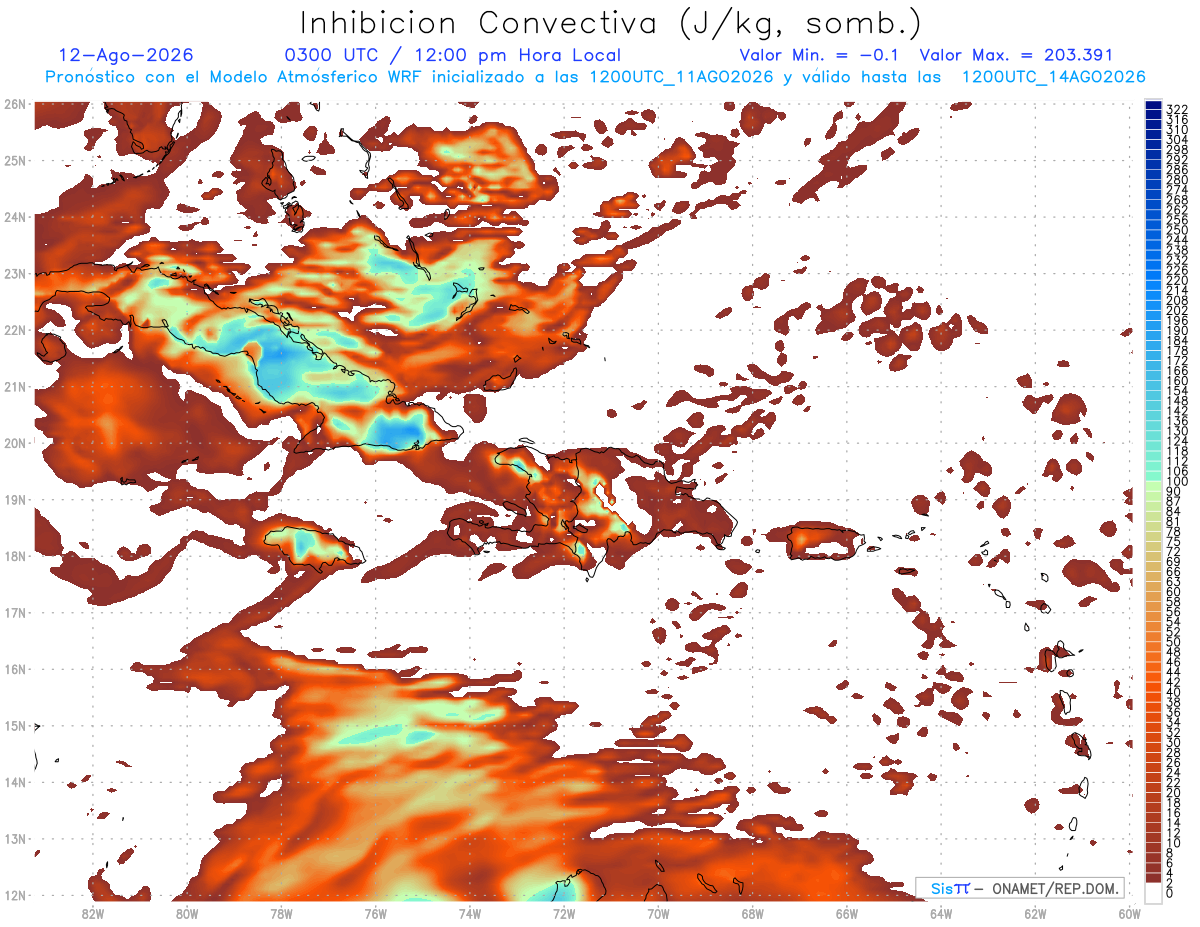Click the title 'Inhibicion Convectiva (J/kg, somb.)'
The height and width of the screenshot is (927, 1200).
click(x=611, y=23)
